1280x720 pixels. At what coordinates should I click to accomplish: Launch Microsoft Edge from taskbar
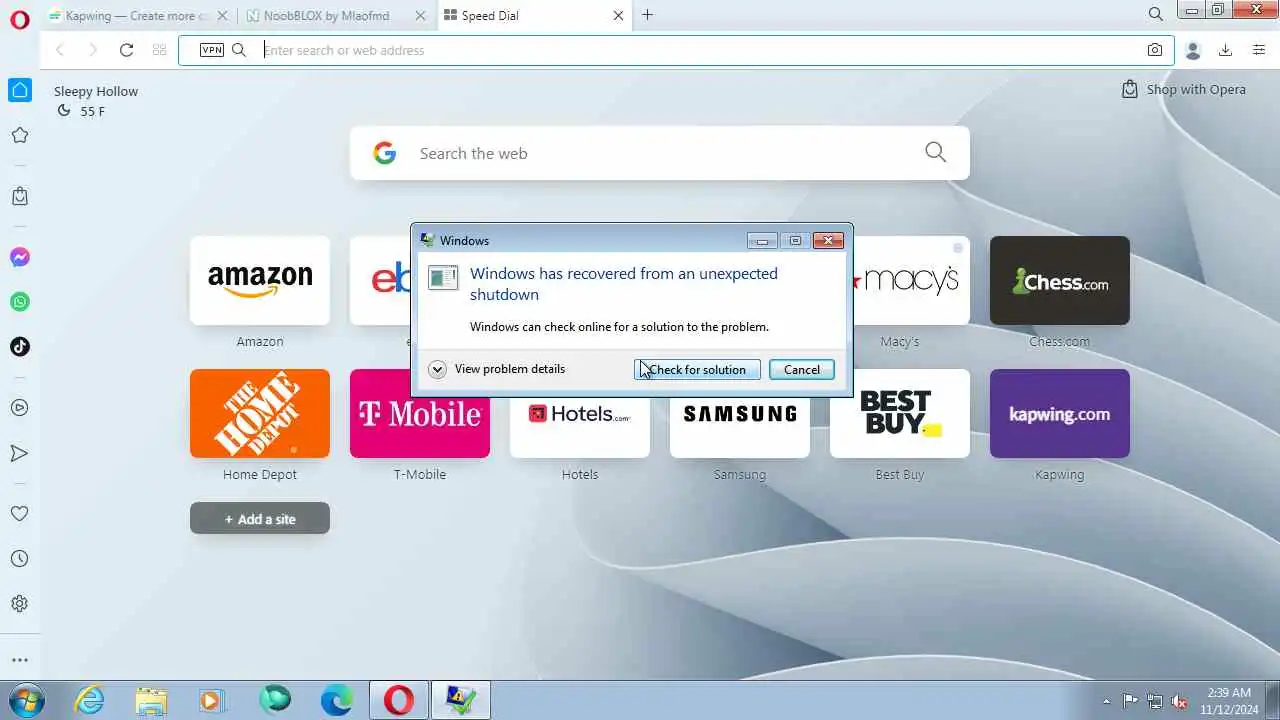(337, 700)
